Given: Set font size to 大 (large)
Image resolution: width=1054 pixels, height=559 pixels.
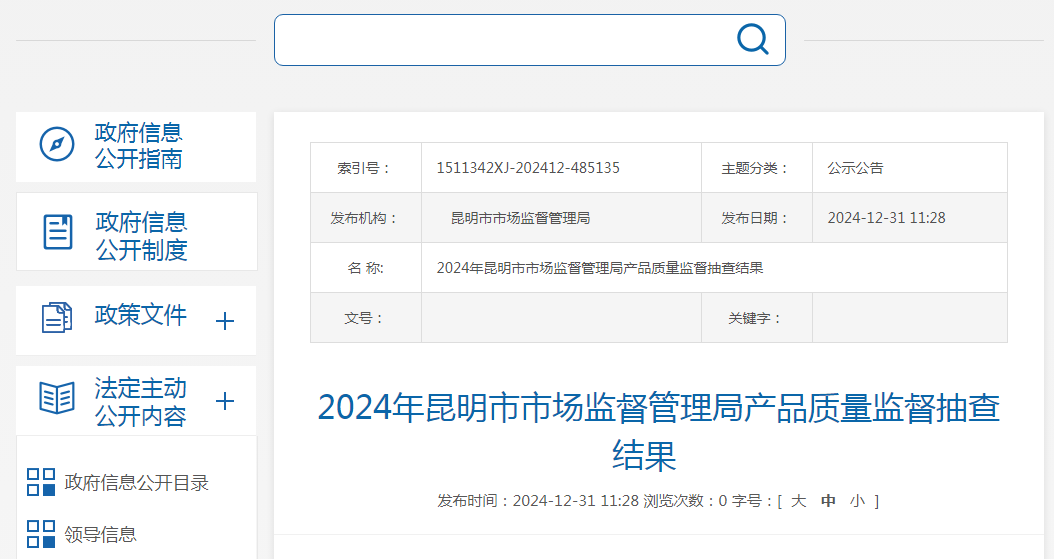Looking at the screenshot, I should (x=798, y=501).
